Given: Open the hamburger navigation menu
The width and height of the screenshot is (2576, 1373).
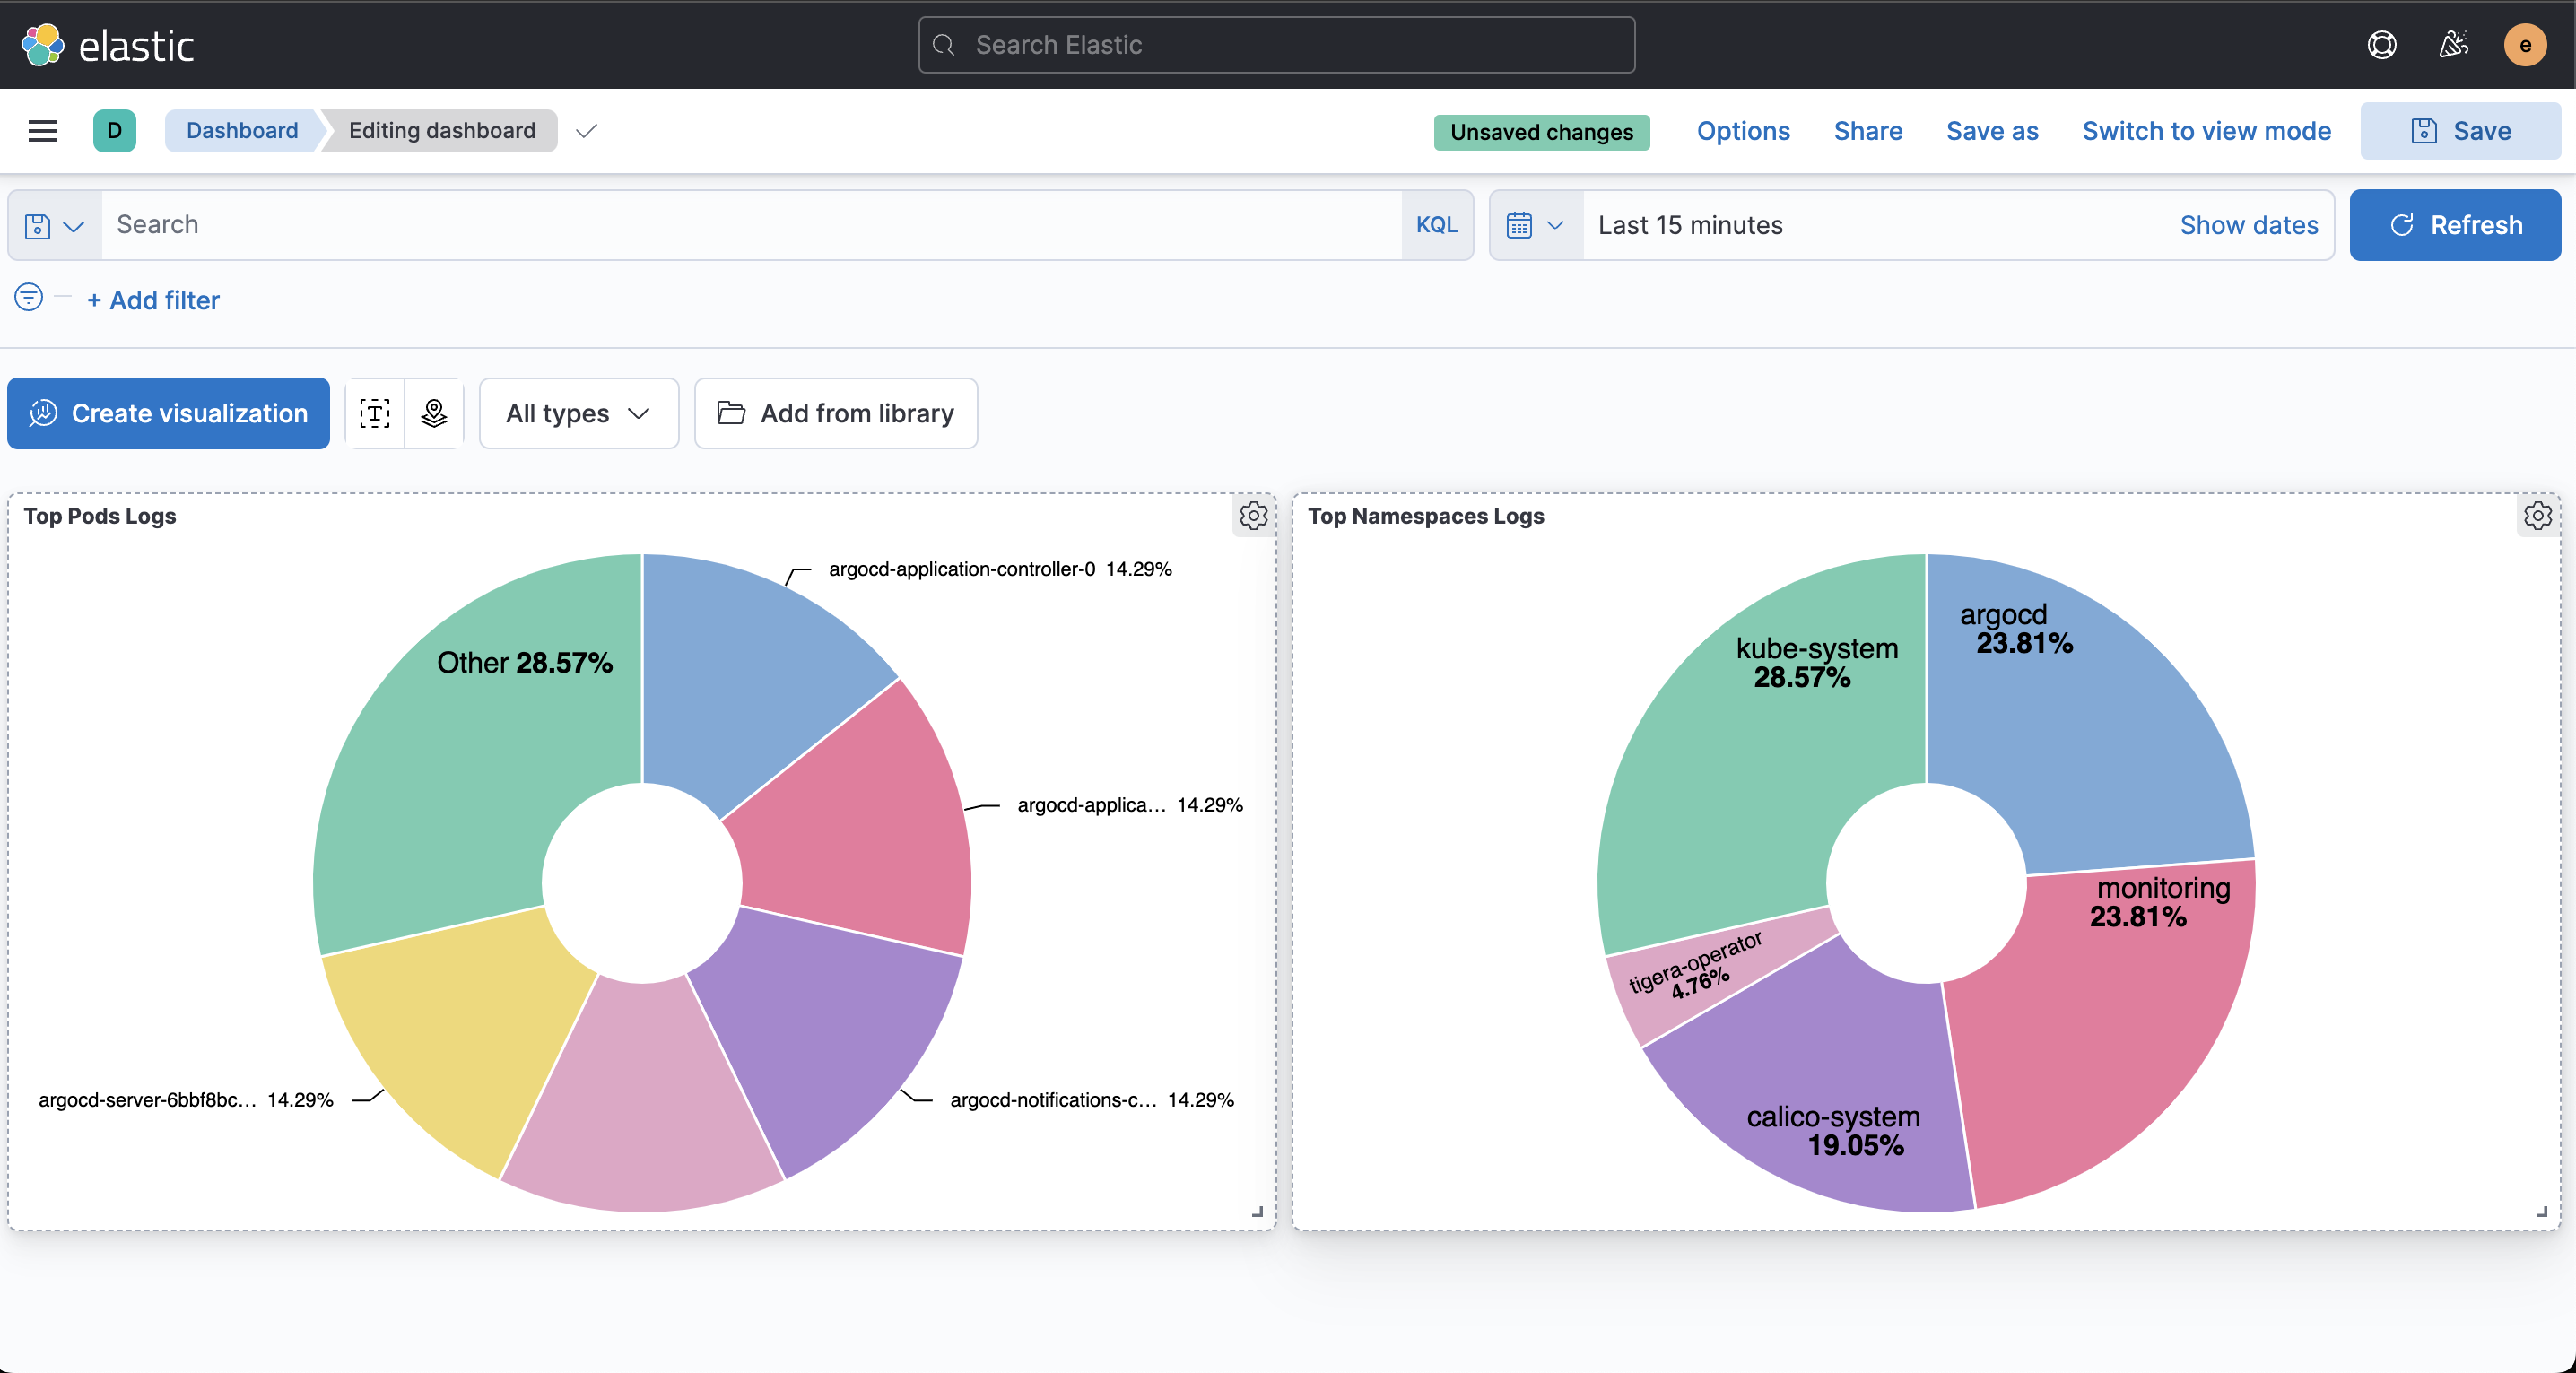Looking at the screenshot, I should click(42, 131).
